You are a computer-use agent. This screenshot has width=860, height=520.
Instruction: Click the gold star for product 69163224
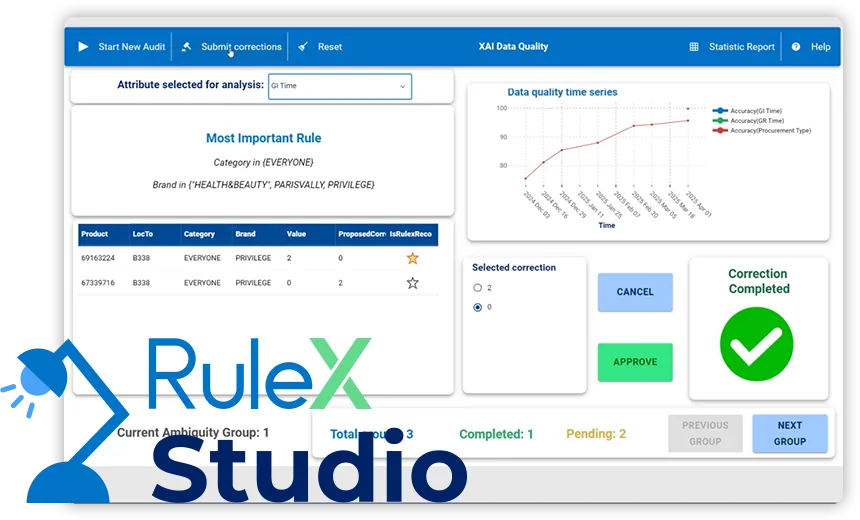click(x=412, y=258)
